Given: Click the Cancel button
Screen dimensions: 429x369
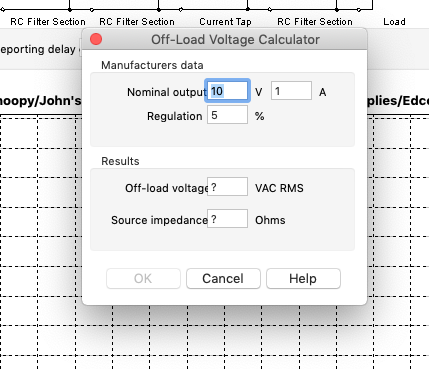Looking at the screenshot, I should [223, 278].
